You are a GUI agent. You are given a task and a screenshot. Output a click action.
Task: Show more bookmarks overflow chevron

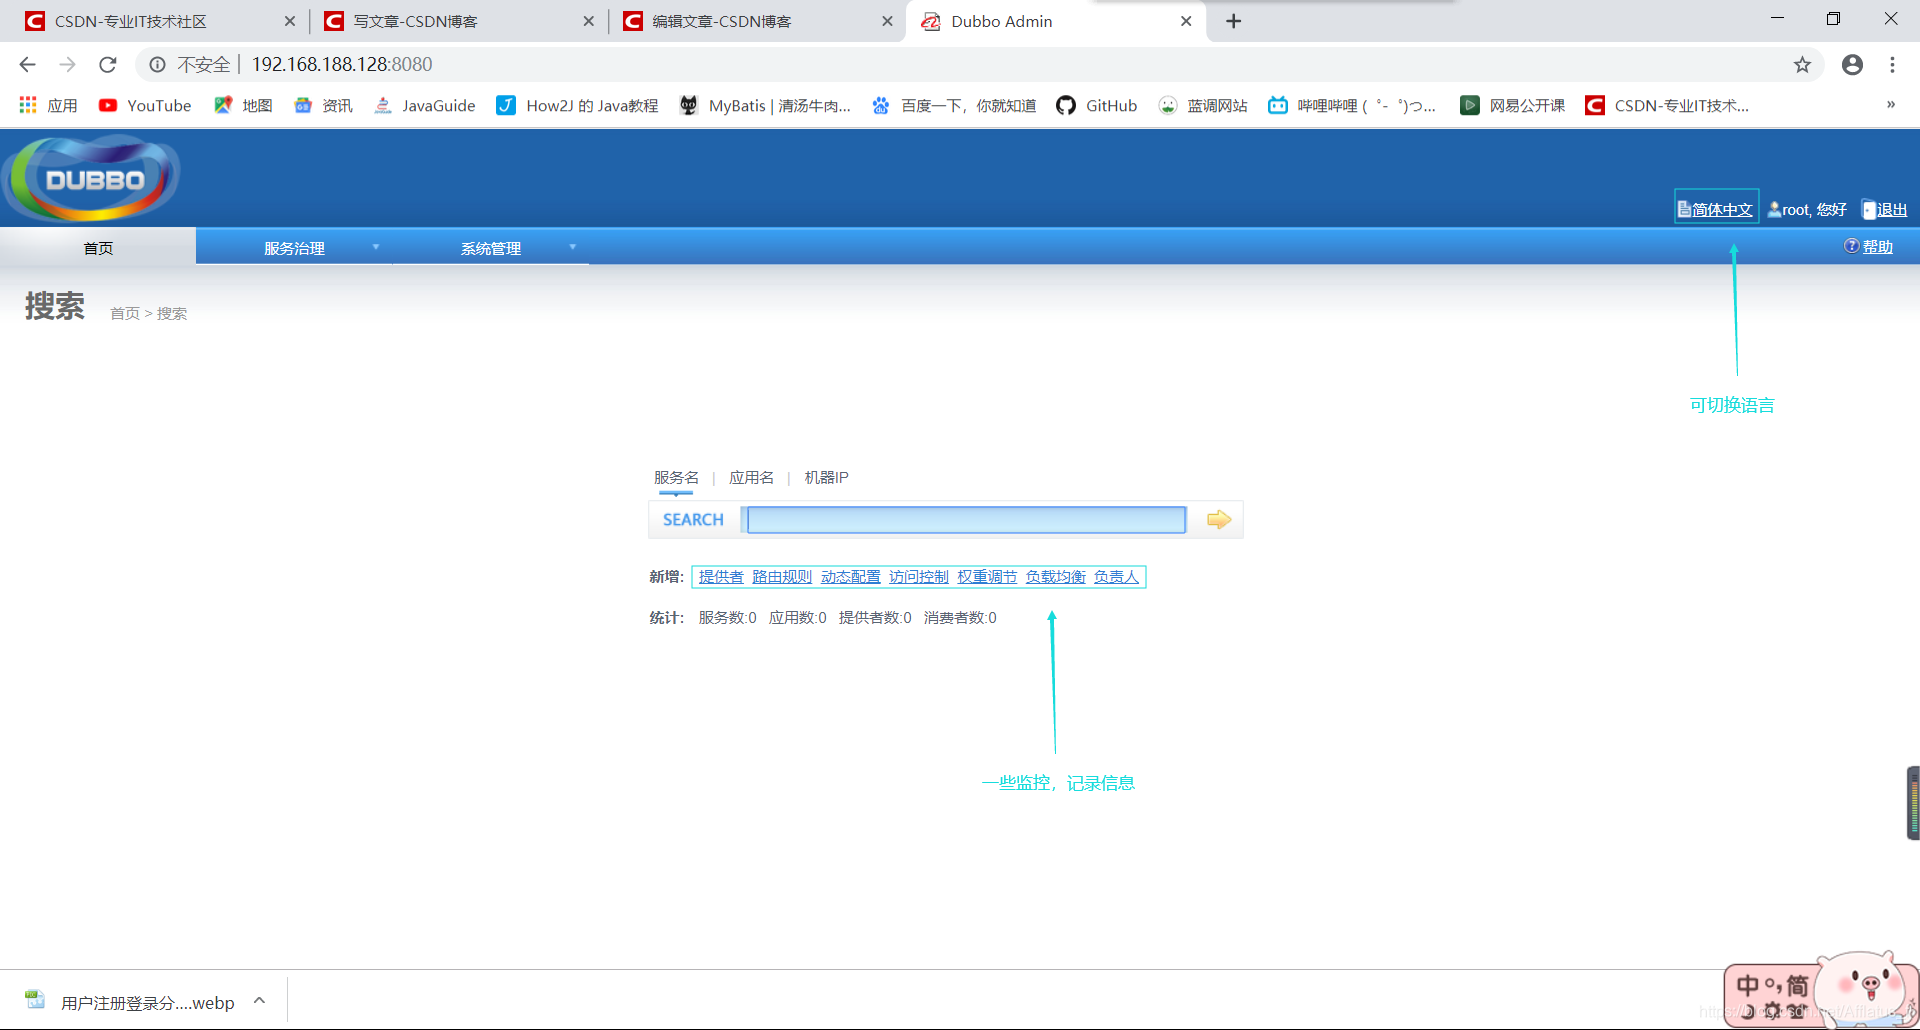1891,104
